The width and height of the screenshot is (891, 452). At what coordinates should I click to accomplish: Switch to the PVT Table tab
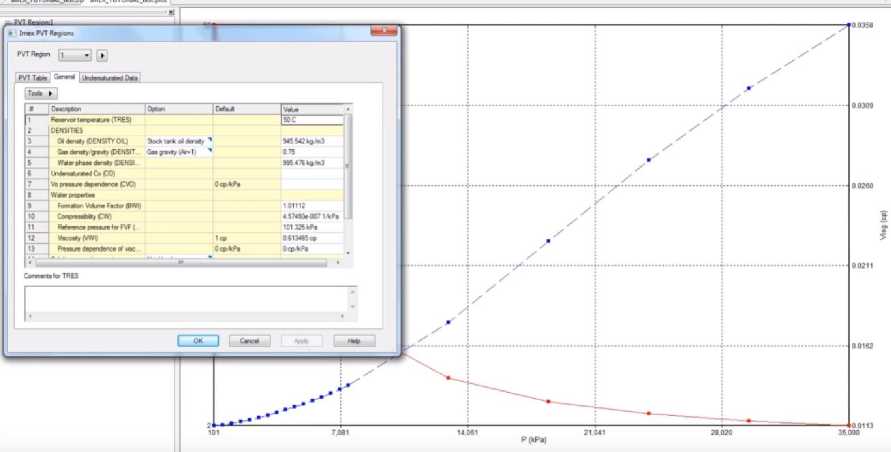click(32, 78)
